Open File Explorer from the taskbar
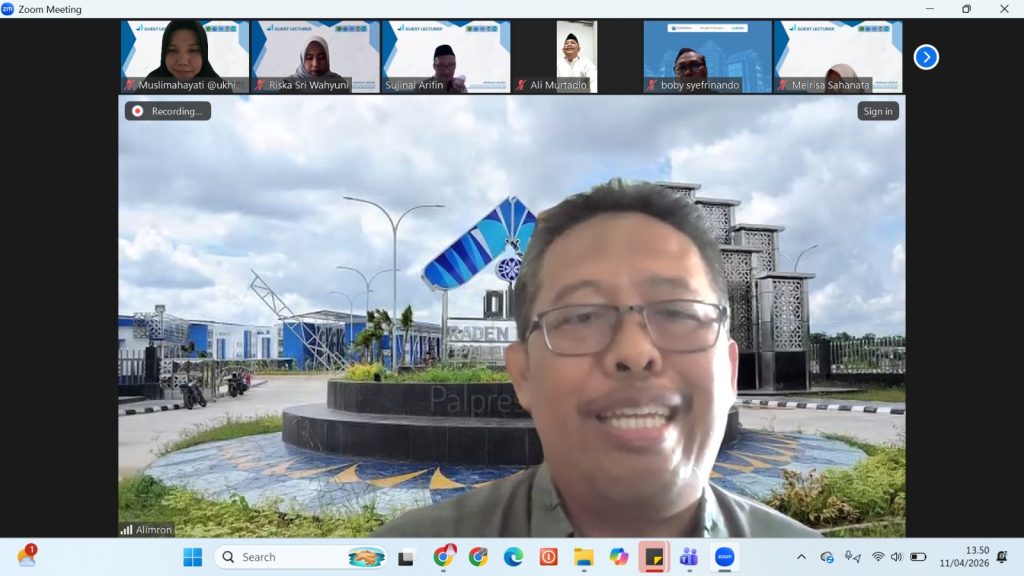The image size is (1024, 576). tap(584, 557)
